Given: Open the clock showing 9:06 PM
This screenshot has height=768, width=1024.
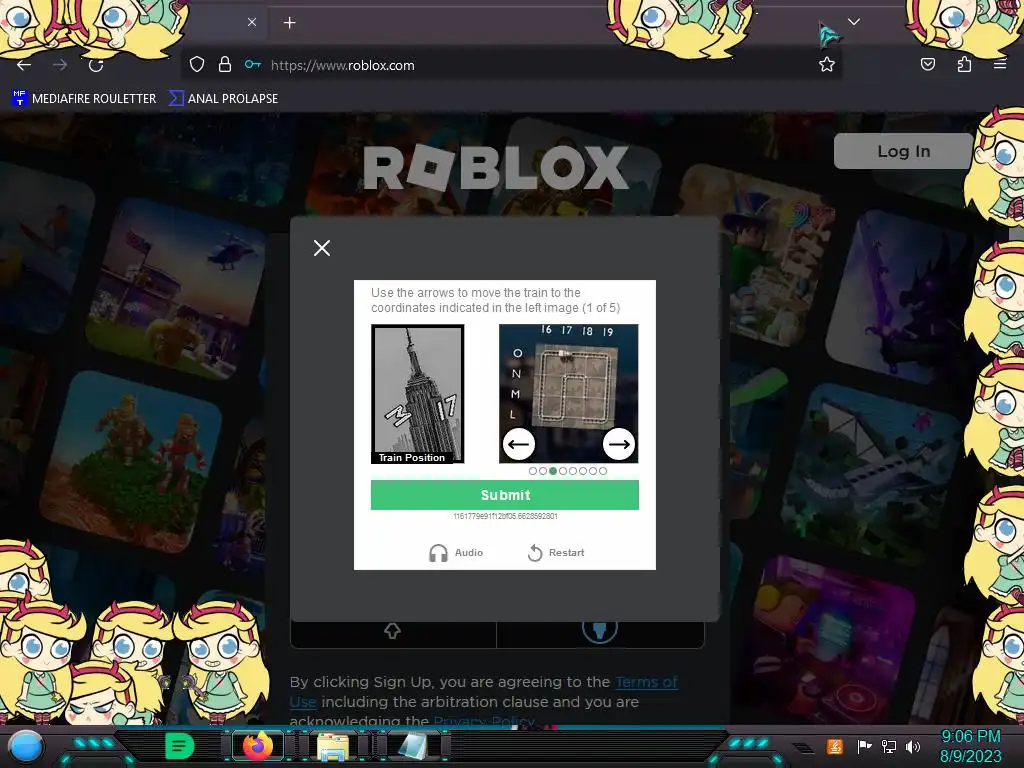Looking at the screenshot, I should [970, 746].
